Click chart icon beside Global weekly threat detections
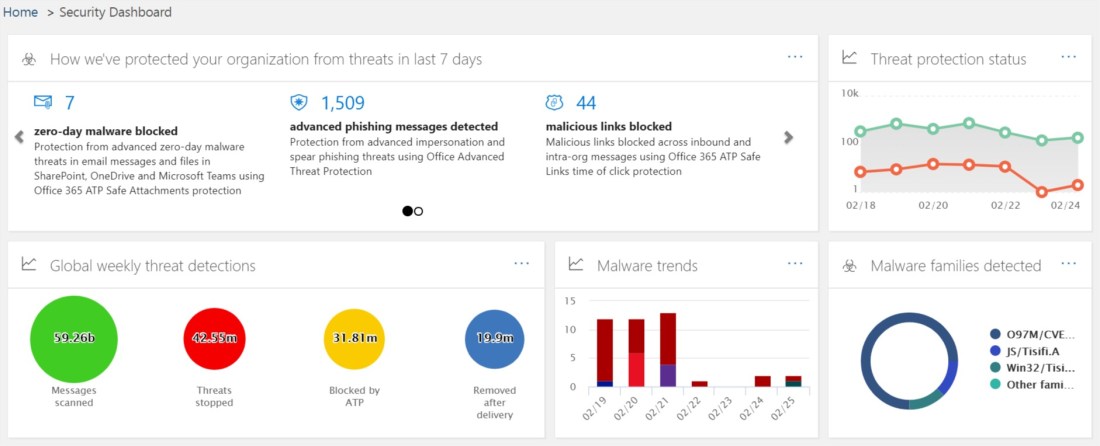This screenshot has height=446, width=1100. 29,265
